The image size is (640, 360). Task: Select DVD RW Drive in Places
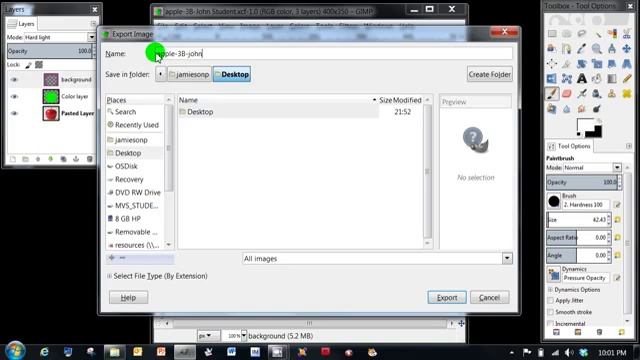tap(133, 192)
